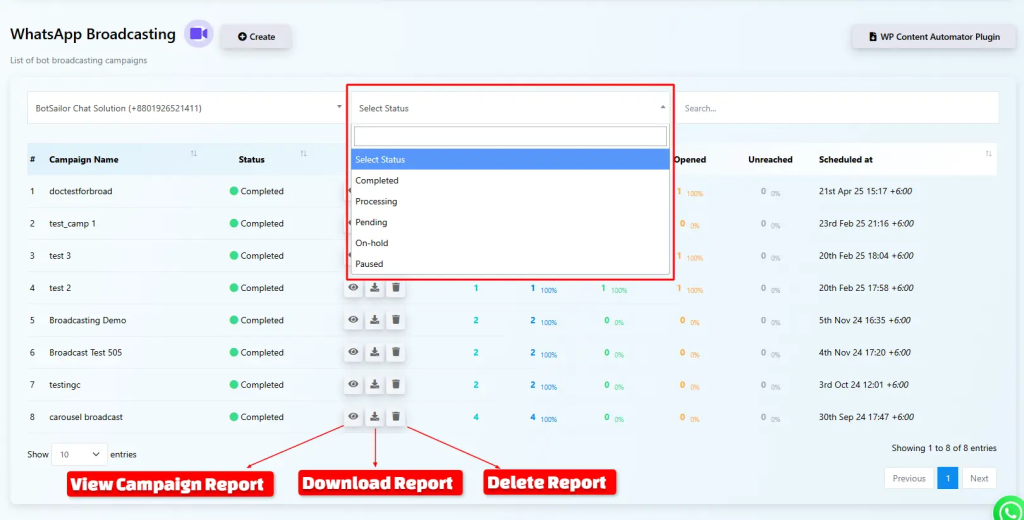View campaign report for test 2
The height and width of the screenshot is (520, 1024).
tap(353, 287)
